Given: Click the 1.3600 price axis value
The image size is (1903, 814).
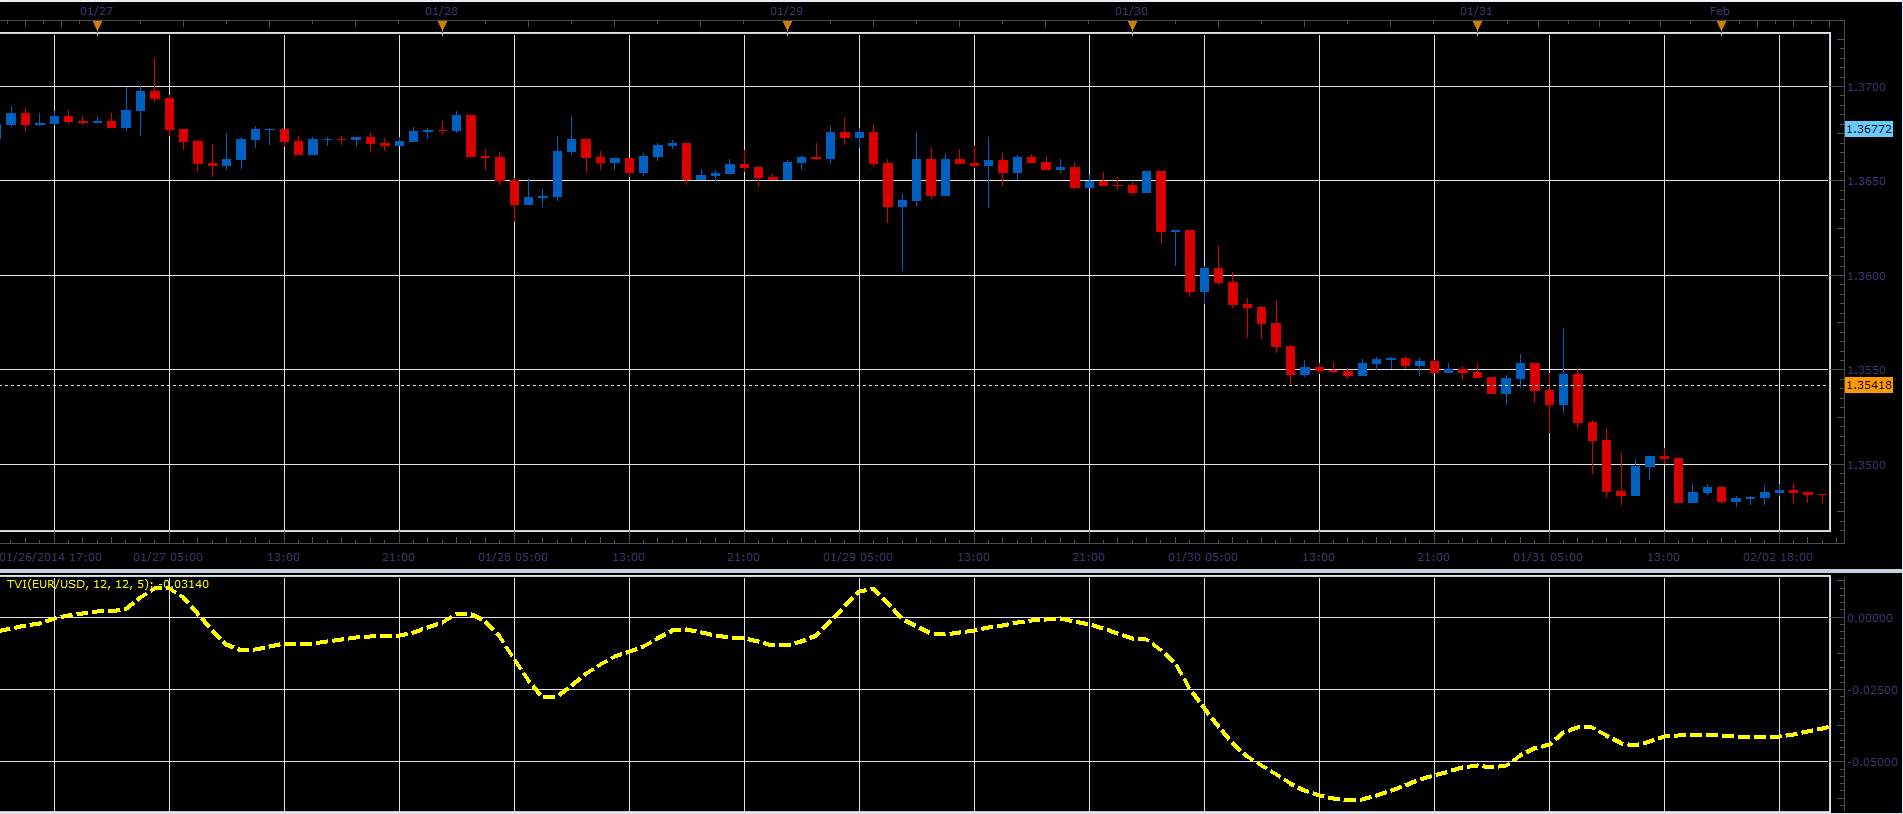Looking at the screenshot, I should click(1866, 277).
